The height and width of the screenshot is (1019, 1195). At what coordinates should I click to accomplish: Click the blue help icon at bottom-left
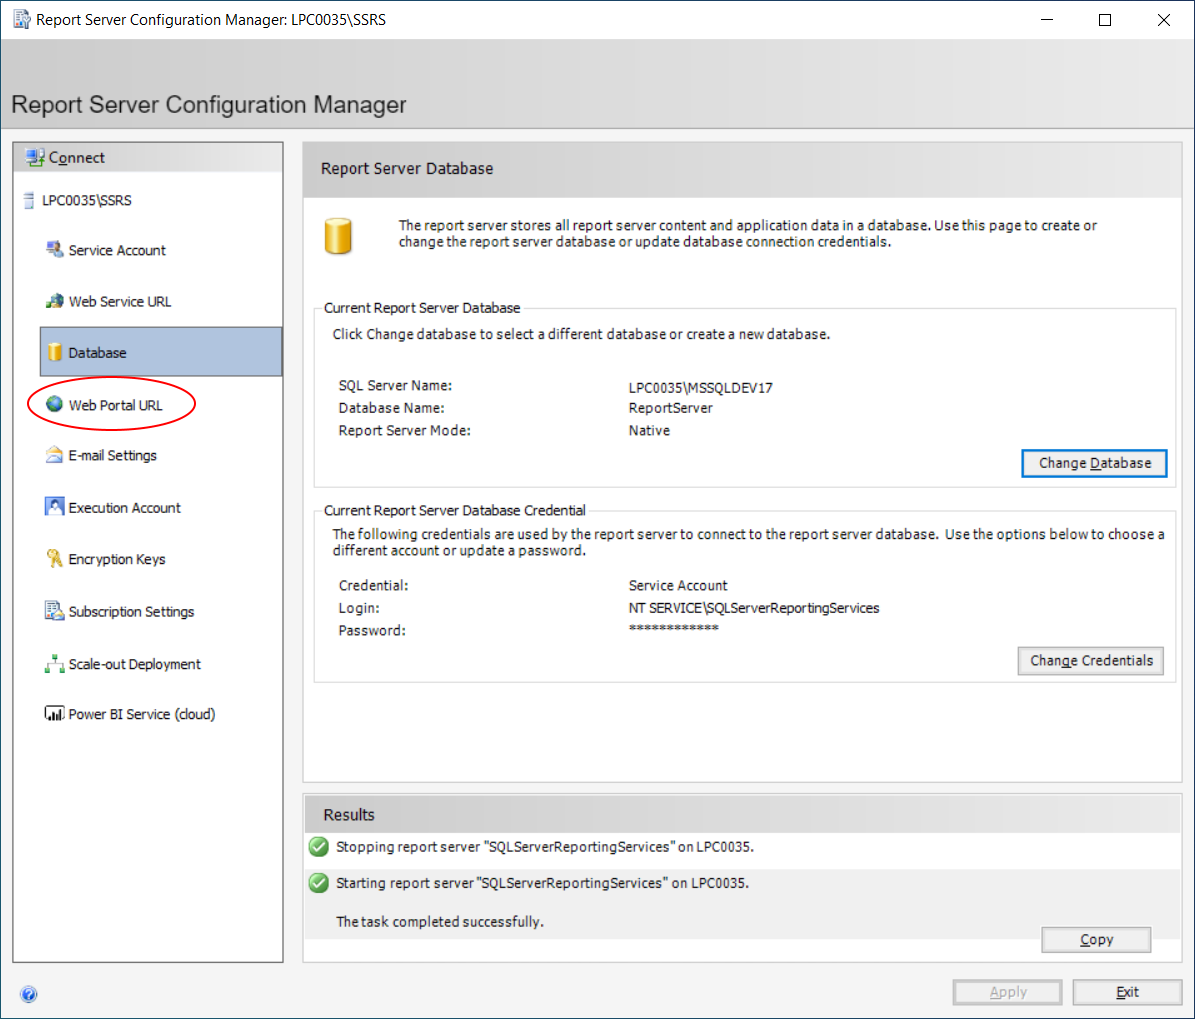[29, 994]
